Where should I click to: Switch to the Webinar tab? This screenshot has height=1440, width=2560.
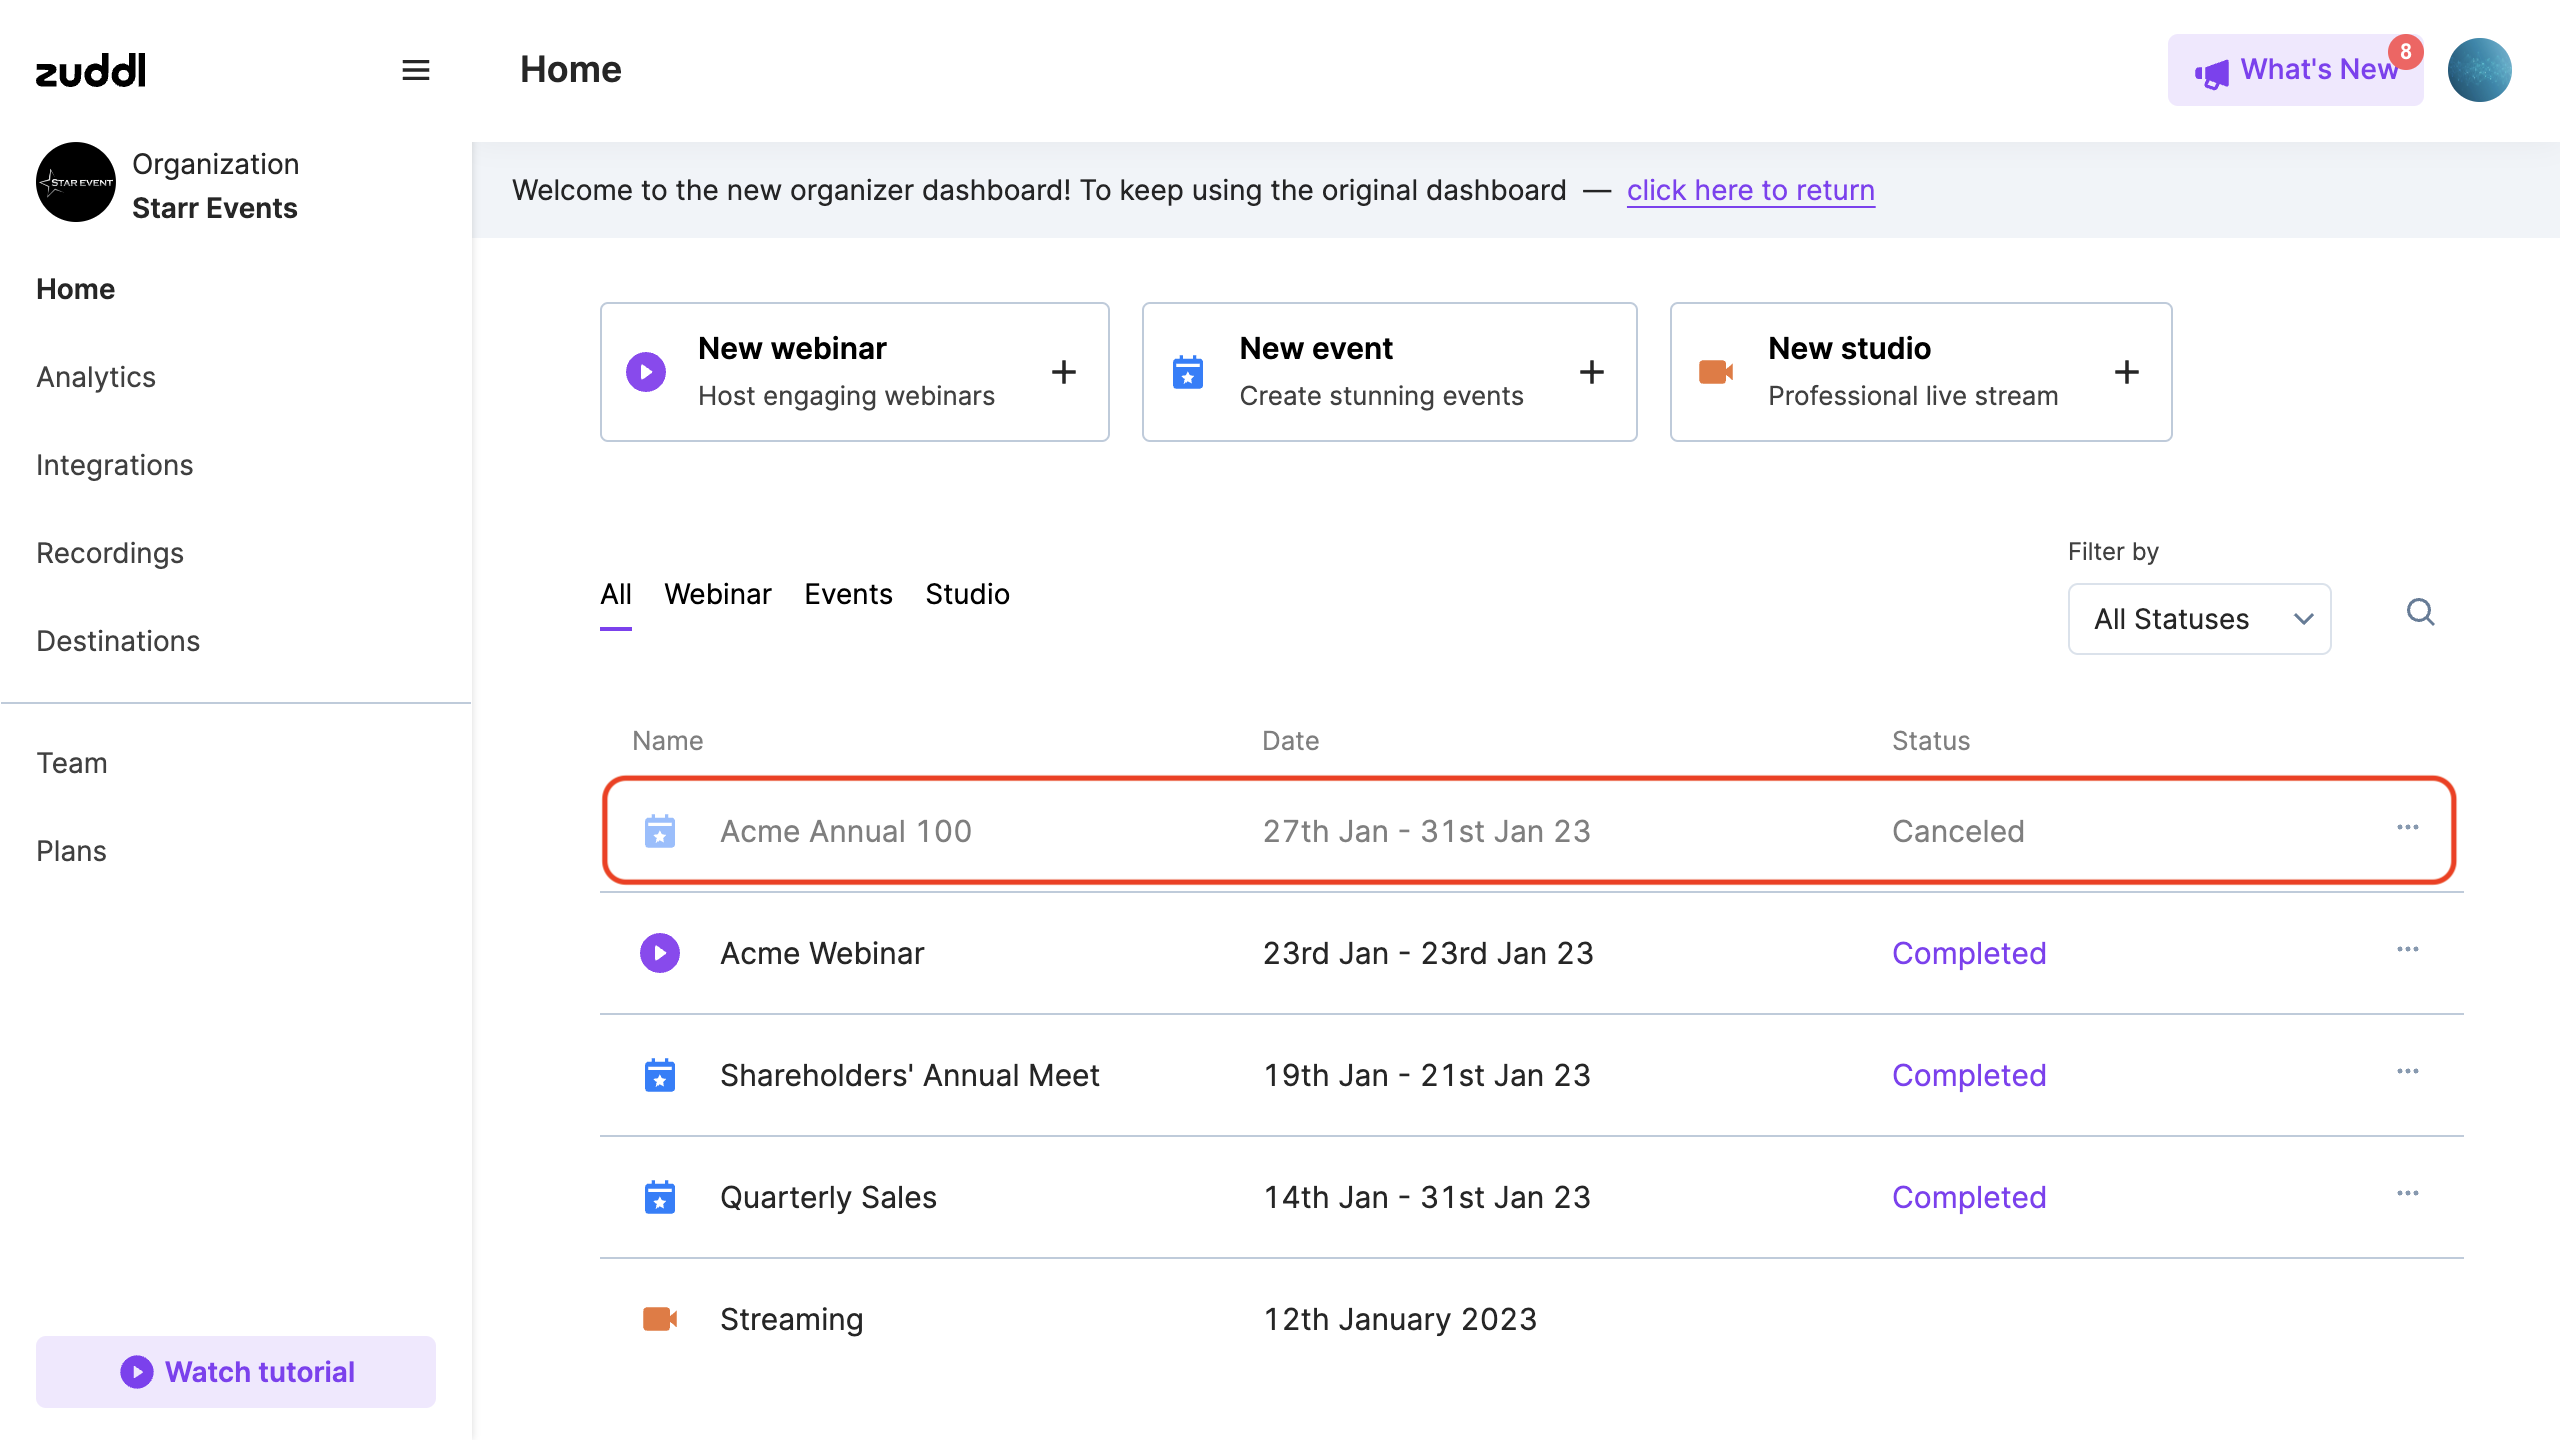[717, 594]
